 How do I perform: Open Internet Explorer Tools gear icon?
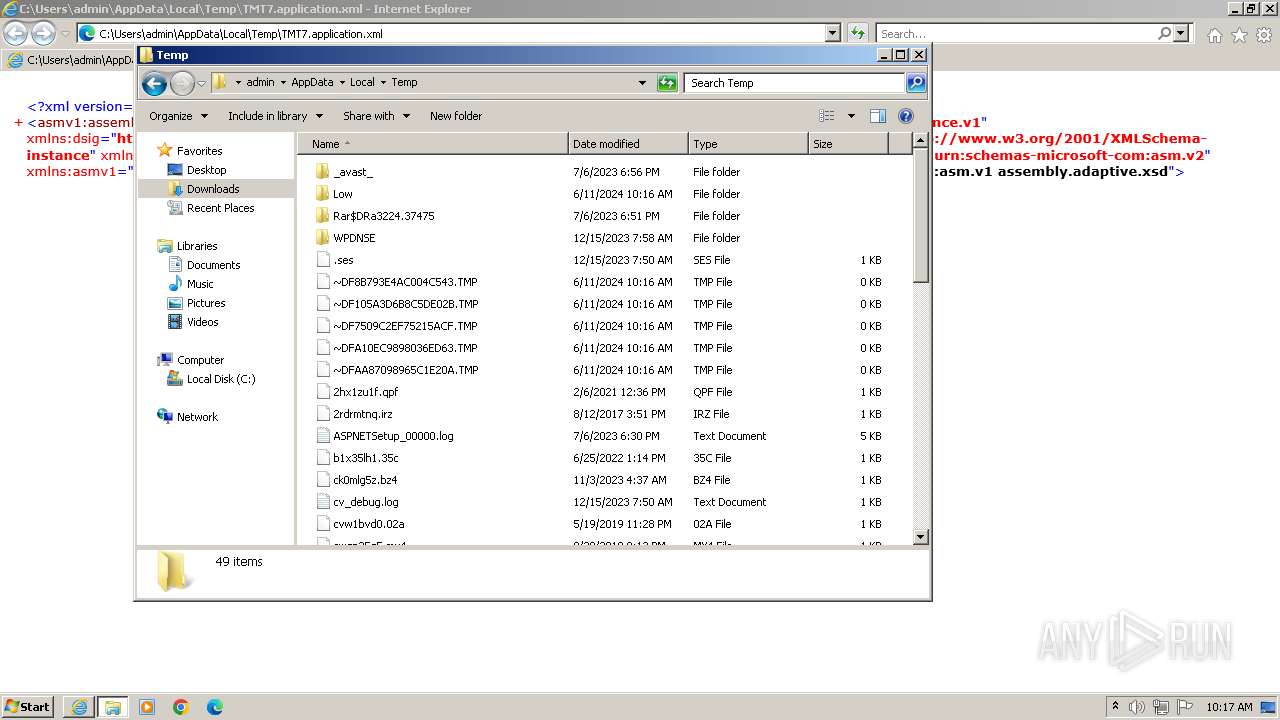(x=1264, y=35)
